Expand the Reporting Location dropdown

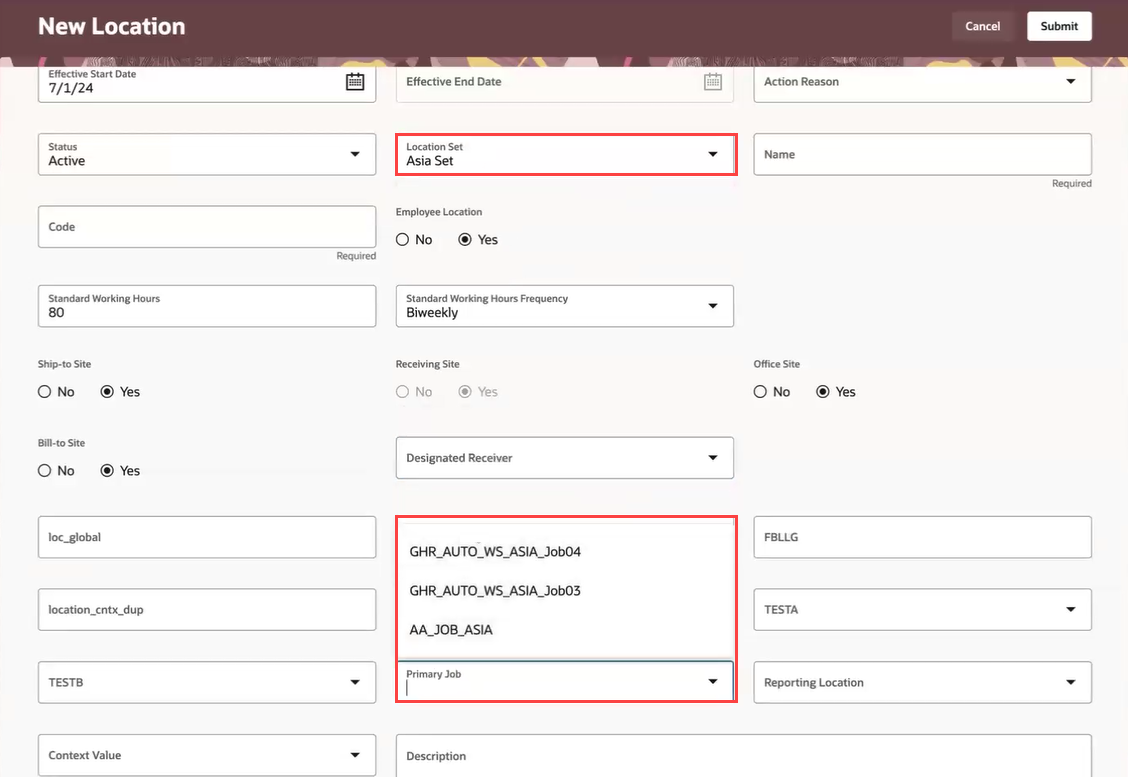(1070, 682)
